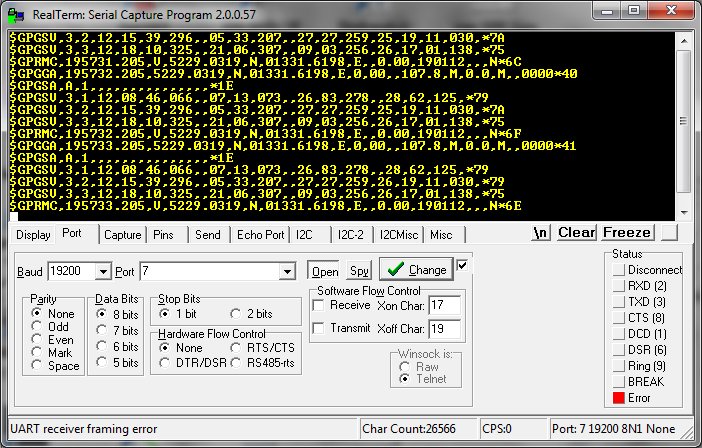
Task: Click the Spy button
Action: click(x=359, y=271)
